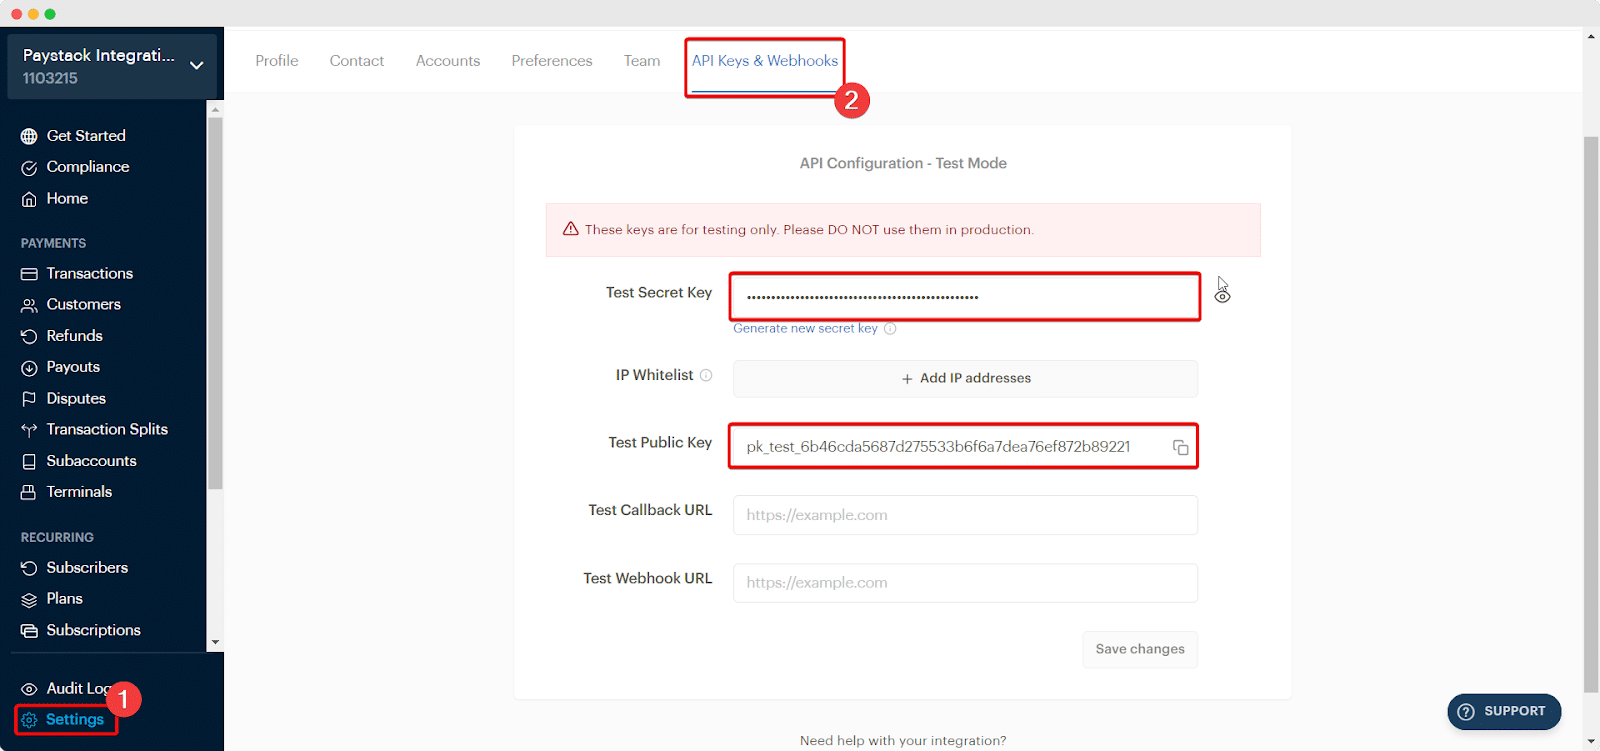Click the Payouts download-circle icon

(29, 368)
